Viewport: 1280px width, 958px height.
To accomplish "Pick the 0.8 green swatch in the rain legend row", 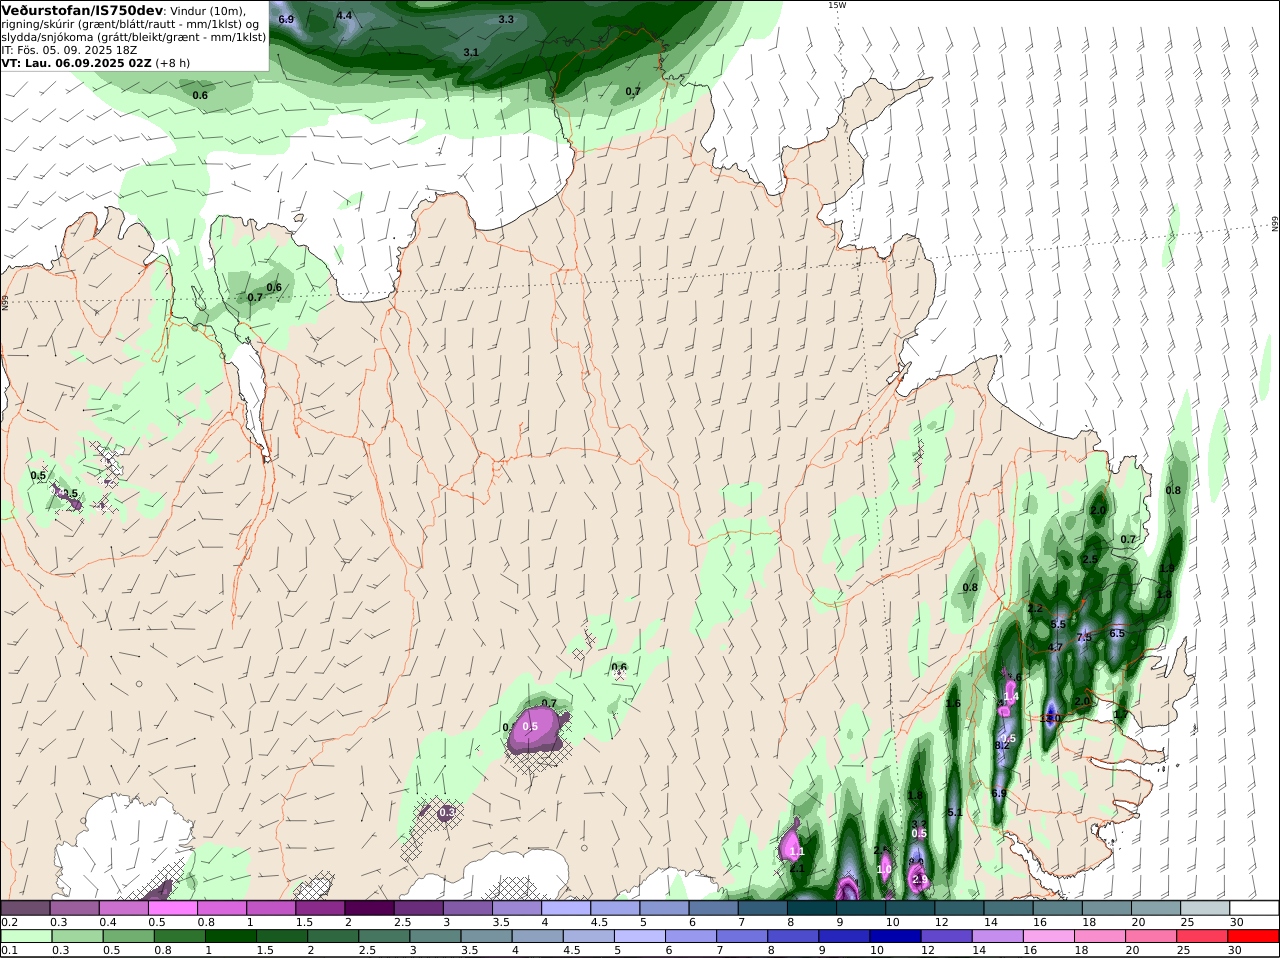I will pyautogui.click(x=179, y=936).
